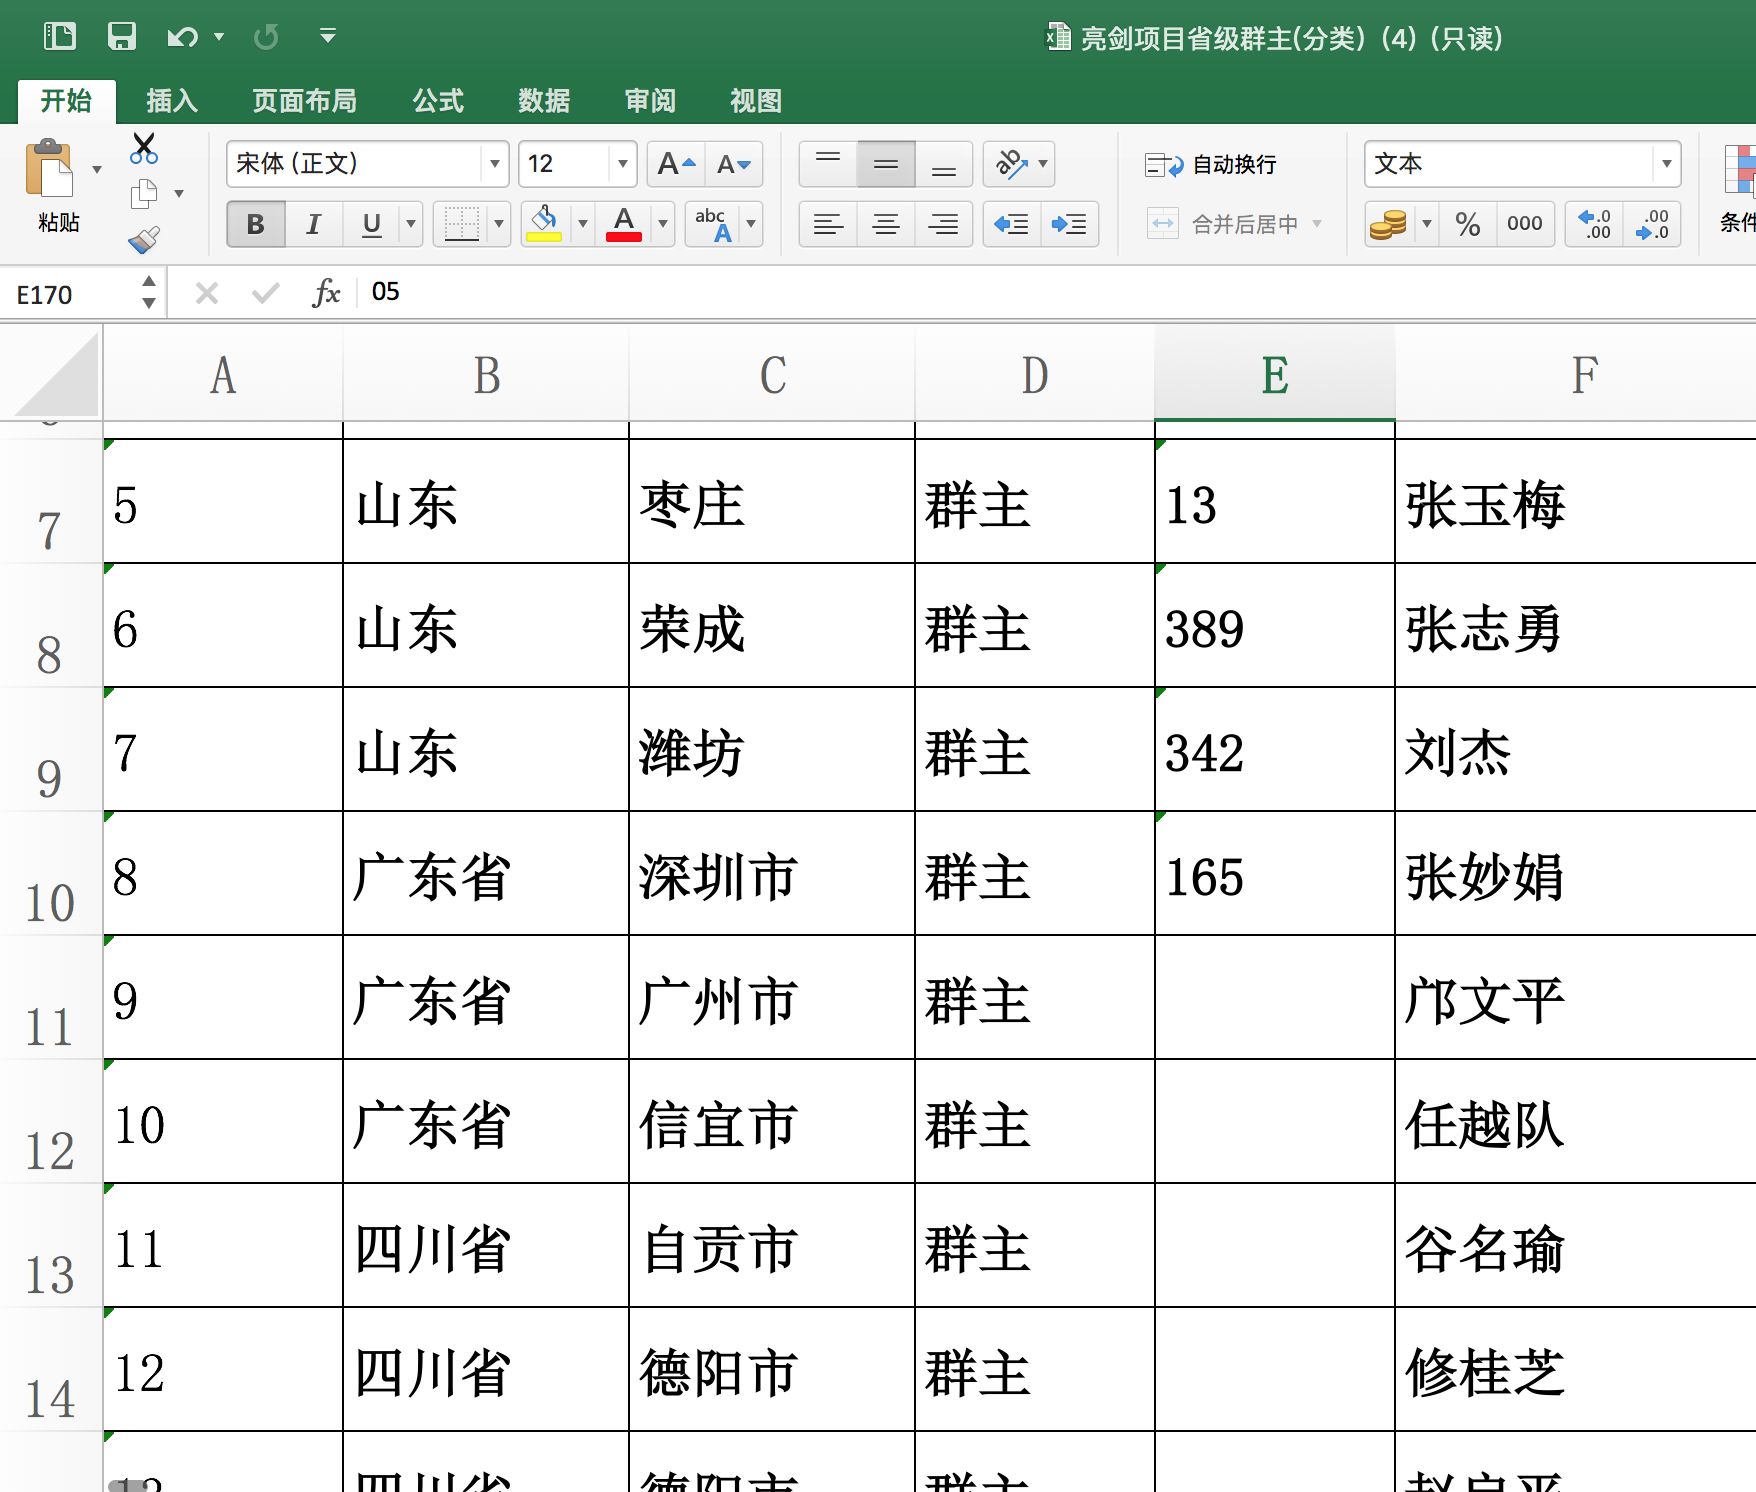Decrease font size with A-down icon
Viewport: 1756px width, 1492px height.
coord(734,164)
